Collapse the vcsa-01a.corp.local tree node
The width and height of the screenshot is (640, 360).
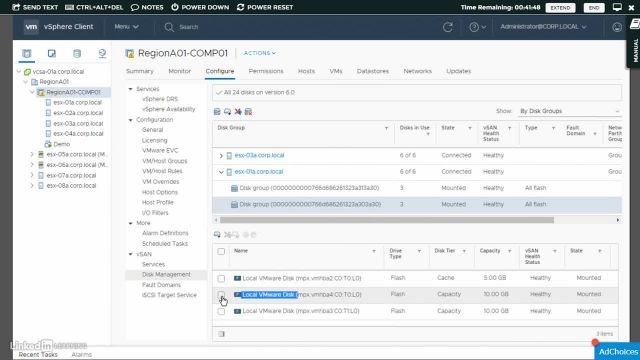[x=19, y=71]
